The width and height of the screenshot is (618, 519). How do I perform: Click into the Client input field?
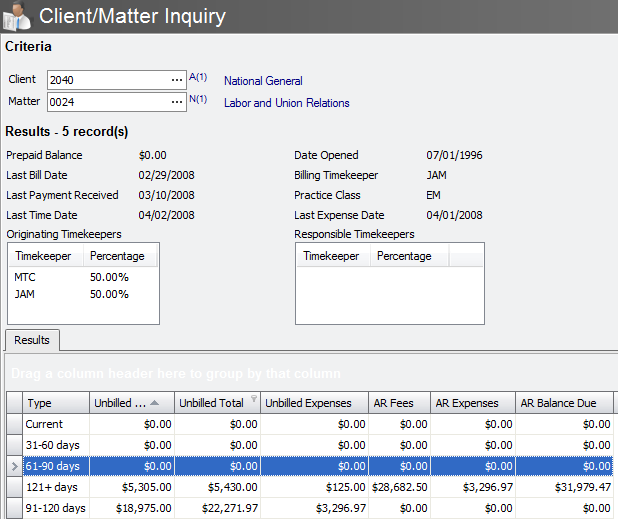[x=105, y=80]
